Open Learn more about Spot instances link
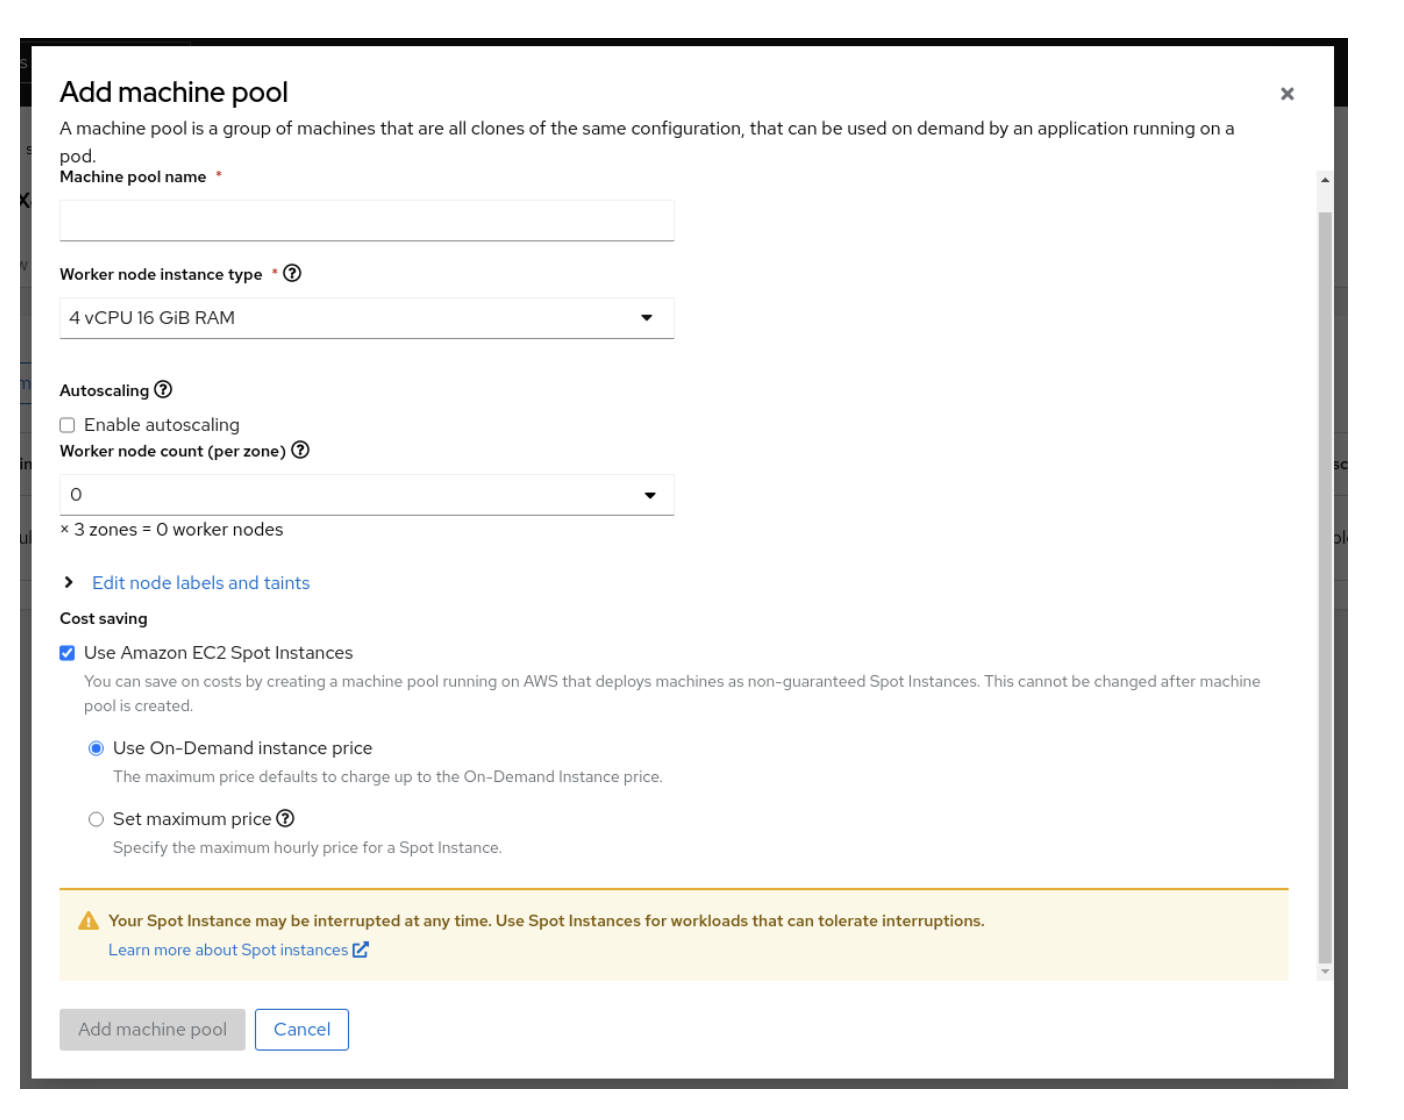 228,950
